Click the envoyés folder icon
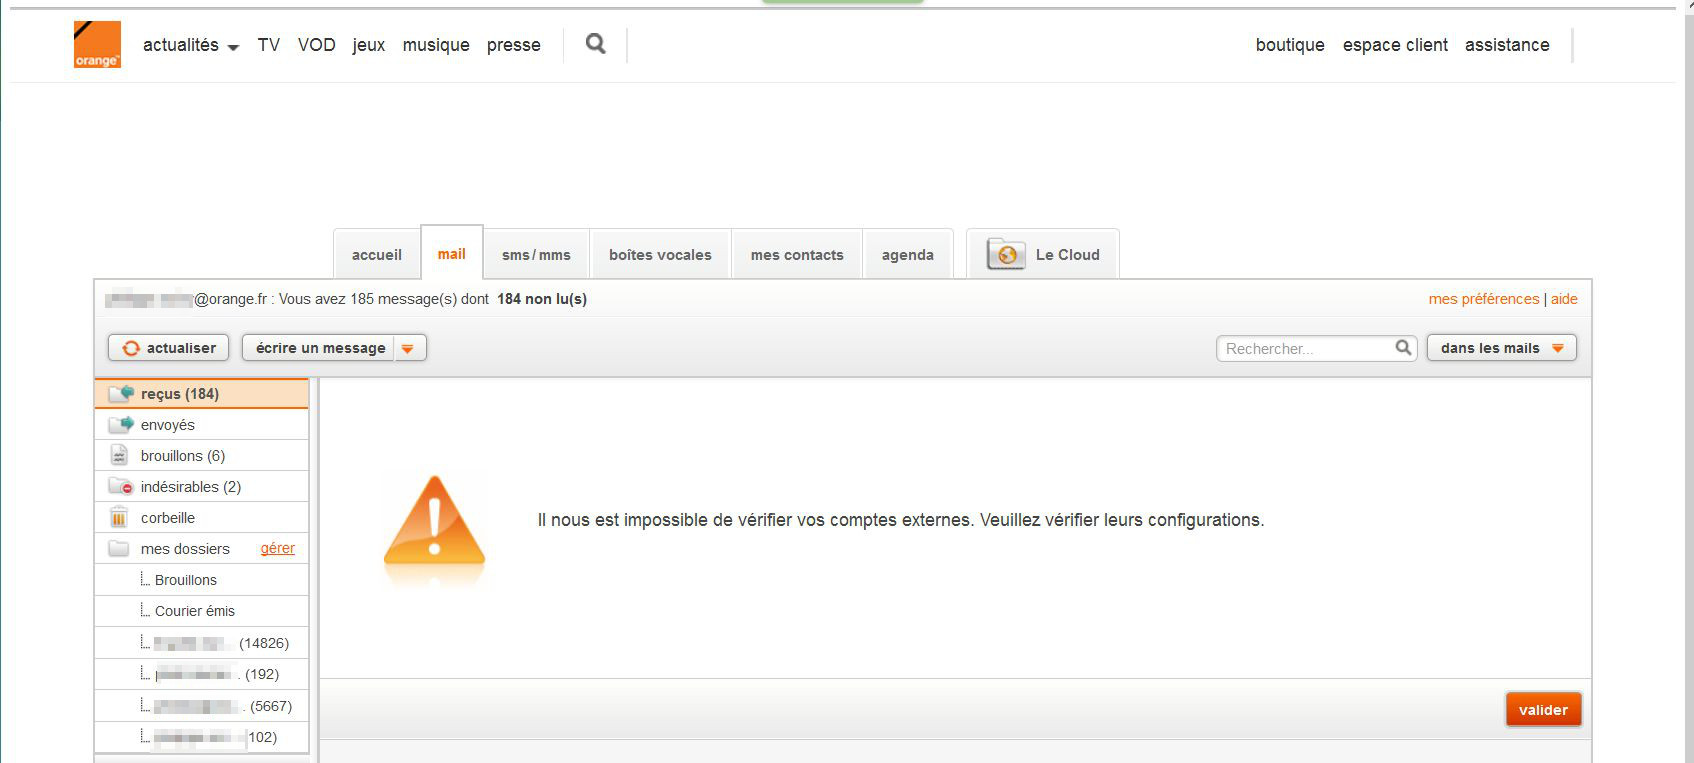Screen dimensions: 1694x763 pyautogui.click(x=121, y=425)
